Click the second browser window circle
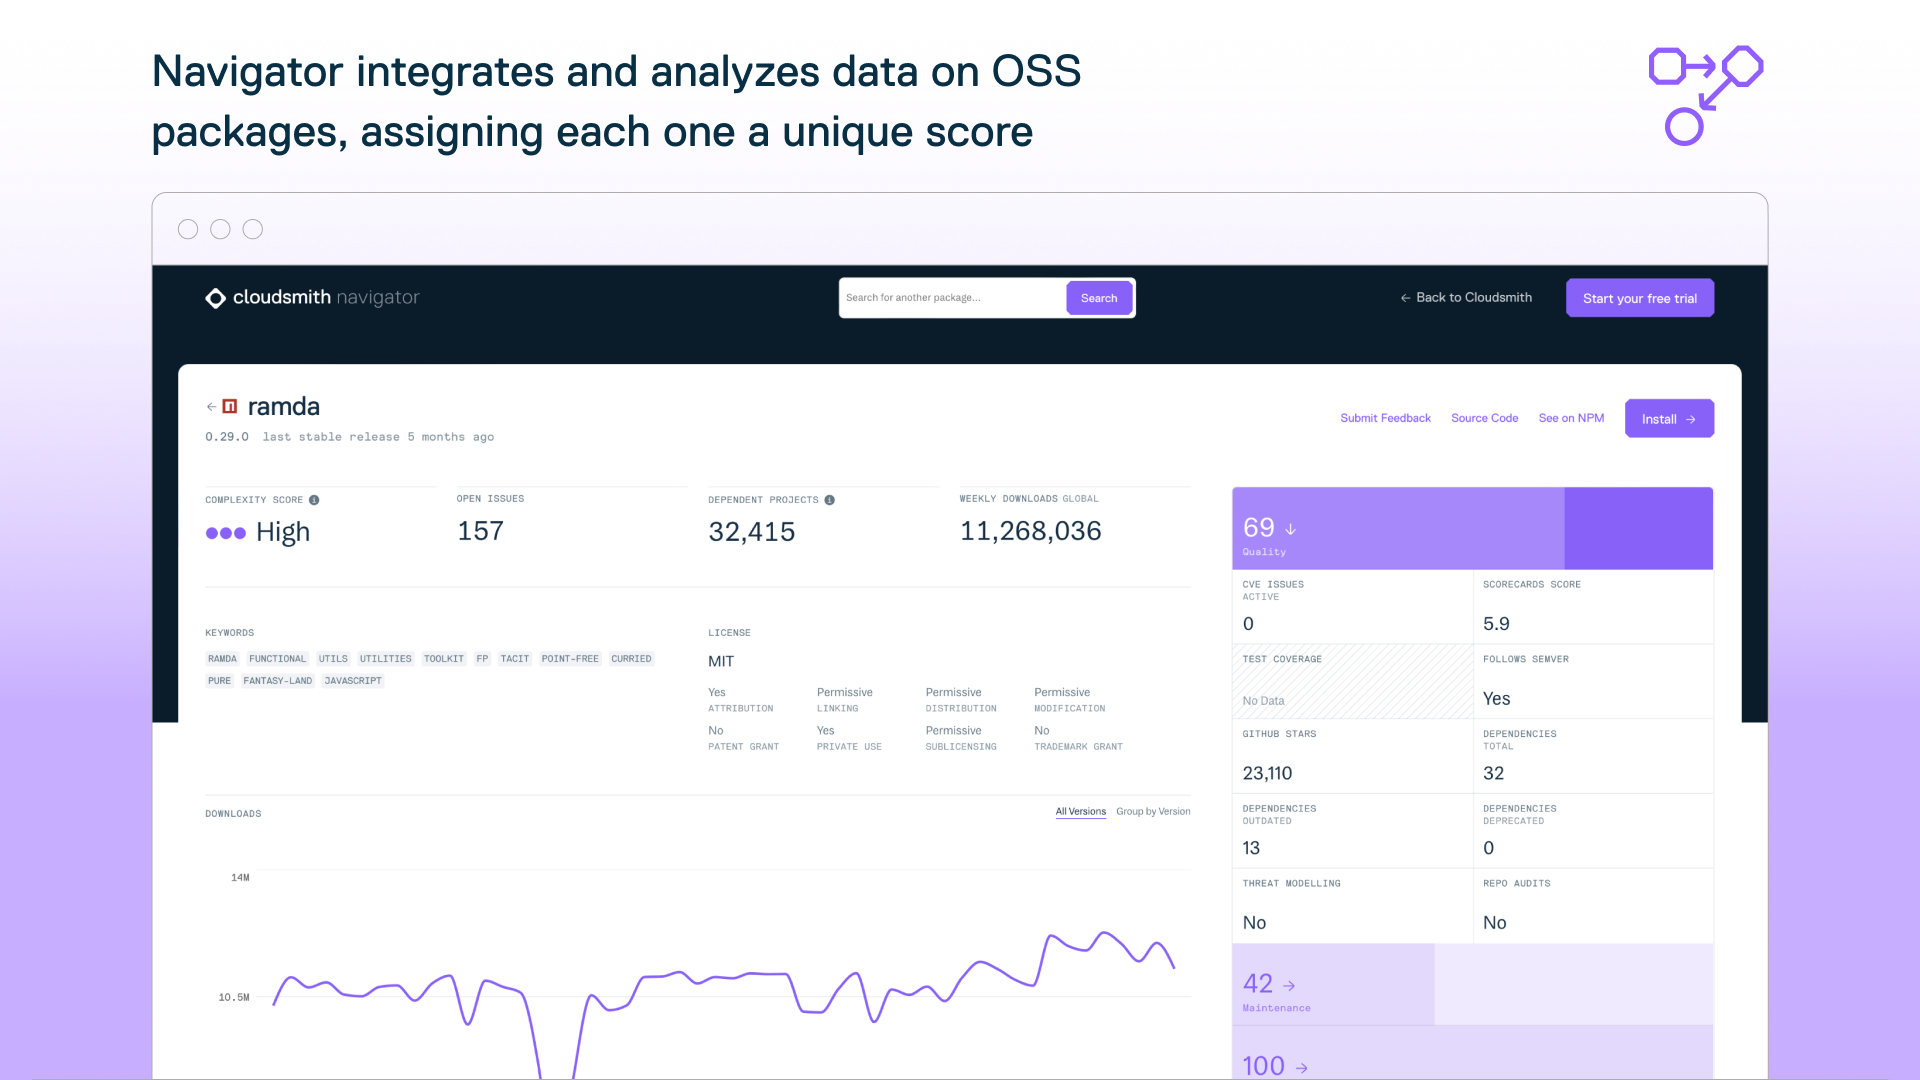This screenshot has height=1080, width=1920. [221, 229]
